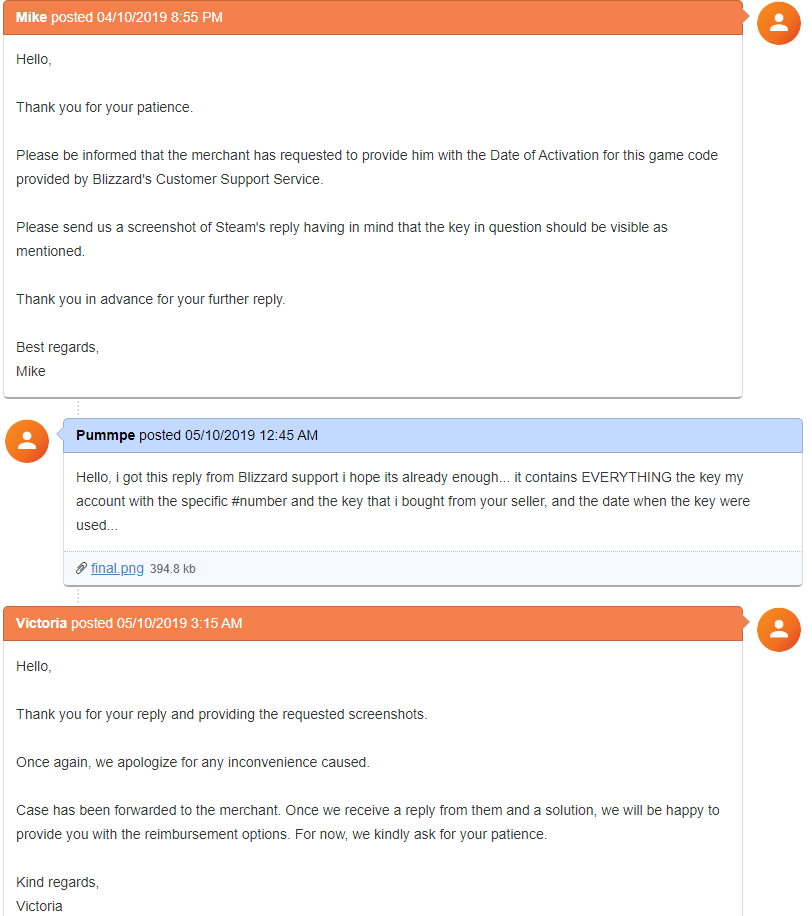The width and height of the screenshot is (812, 916).
Task: Click Pummpe's reply text about Blizzard support
Action: (413, 501)
